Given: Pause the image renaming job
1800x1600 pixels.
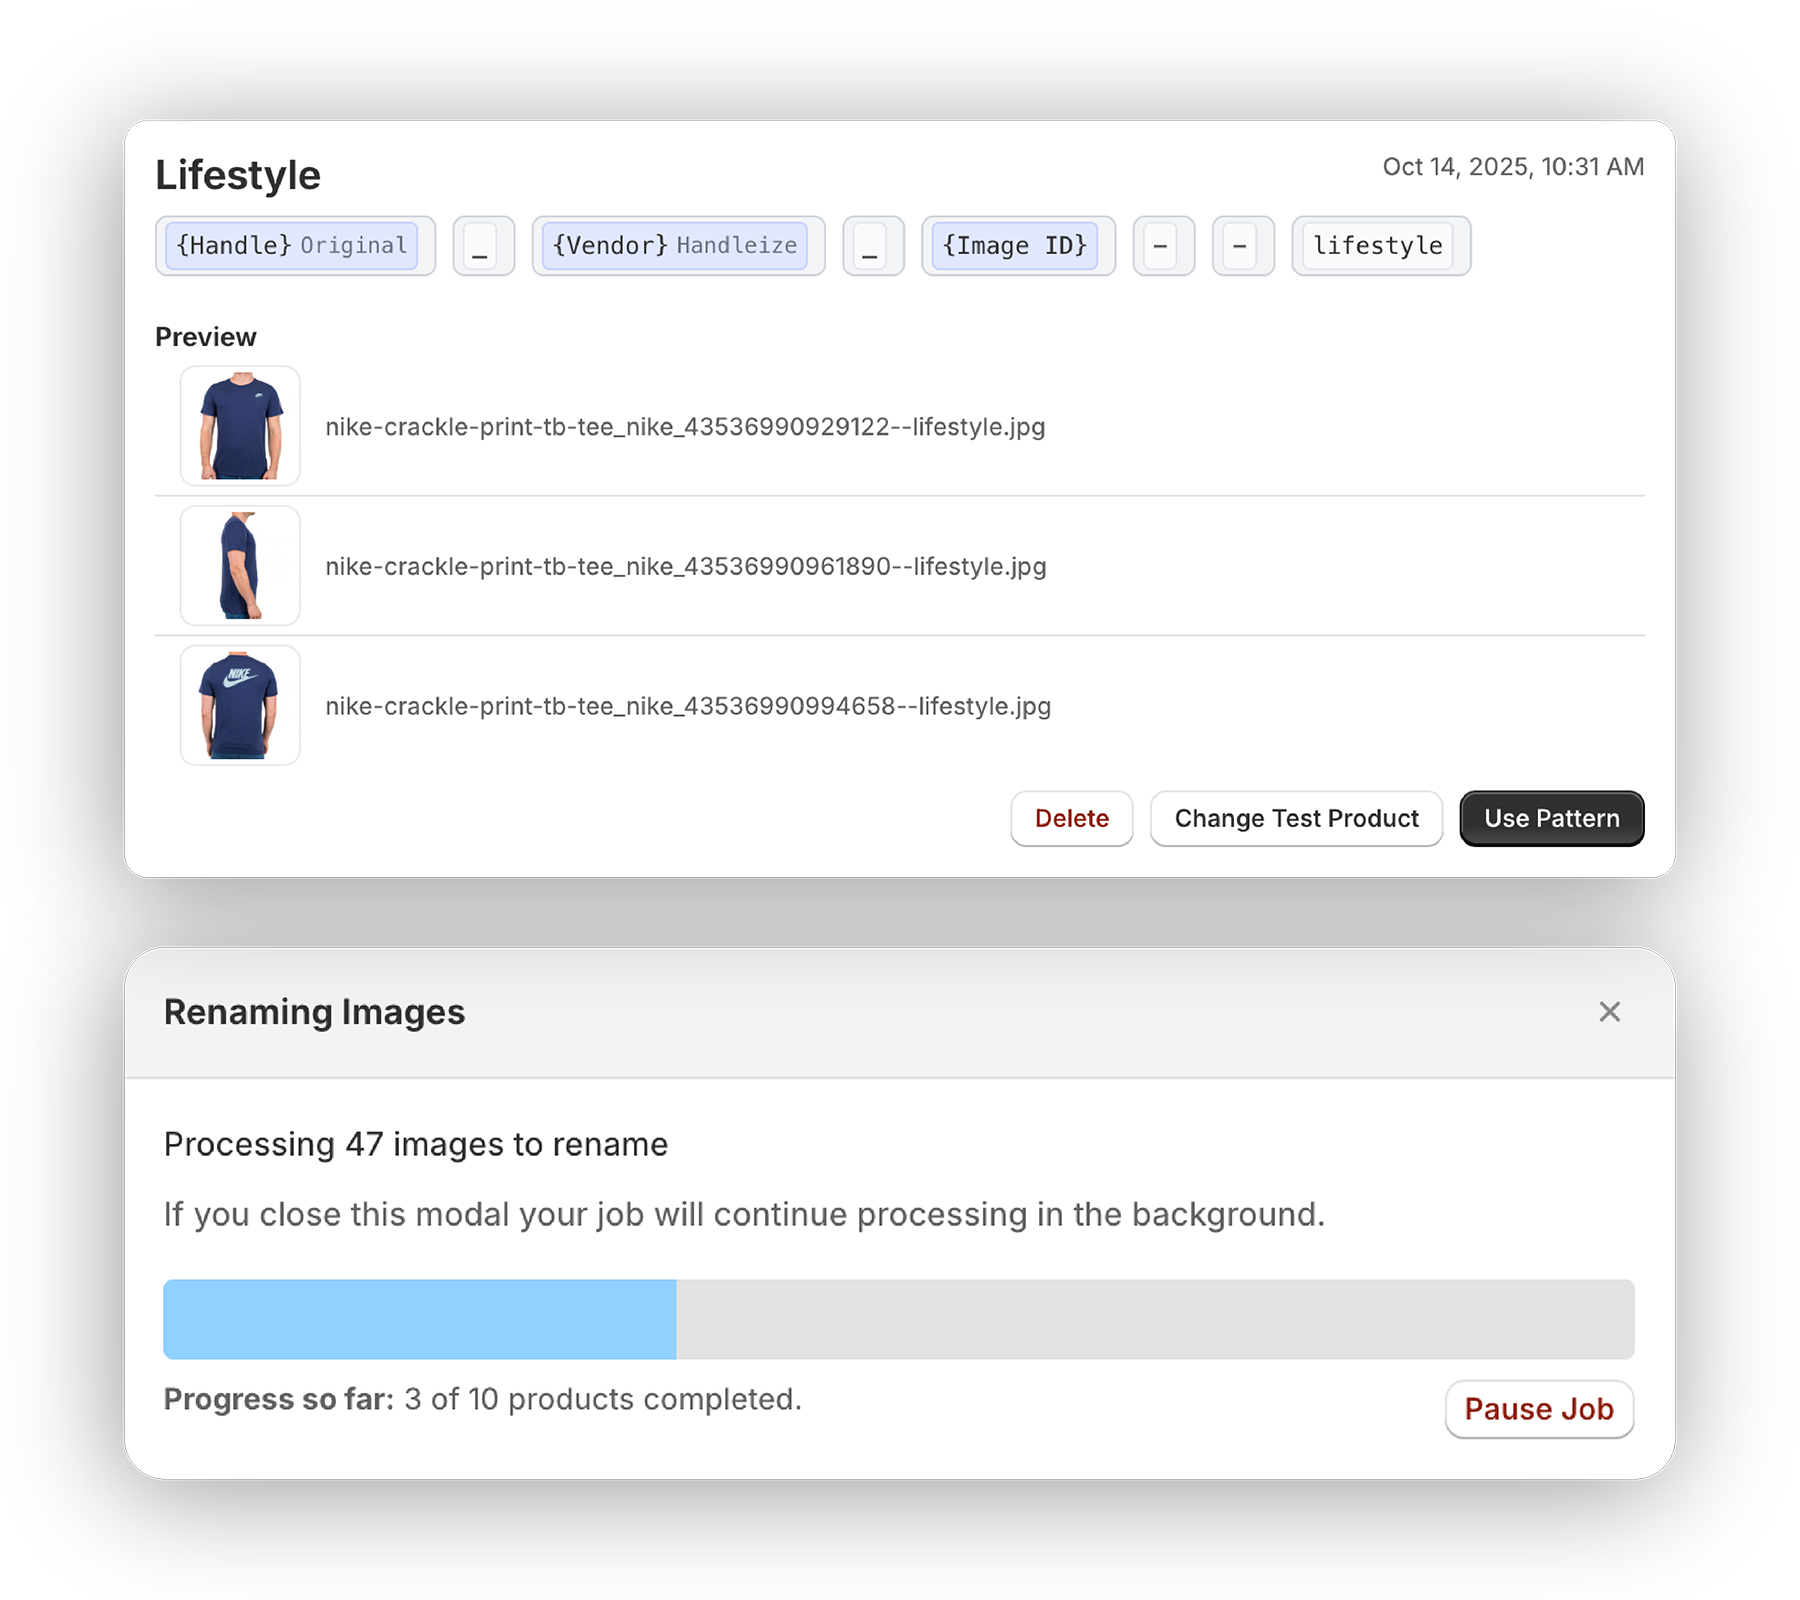Looking at the screenshot, I should (1539, 1409).
